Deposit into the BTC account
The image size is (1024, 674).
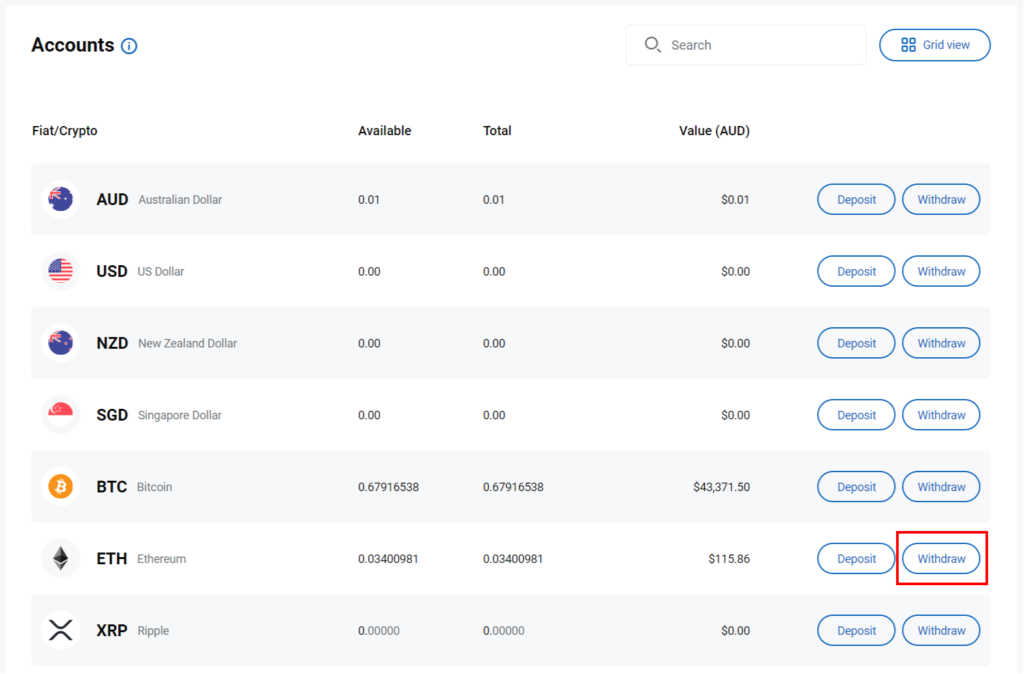coord(856,487)
